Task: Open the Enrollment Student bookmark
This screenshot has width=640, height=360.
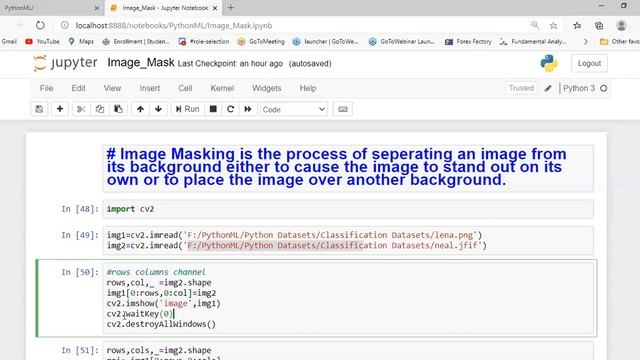Action: 136,42
